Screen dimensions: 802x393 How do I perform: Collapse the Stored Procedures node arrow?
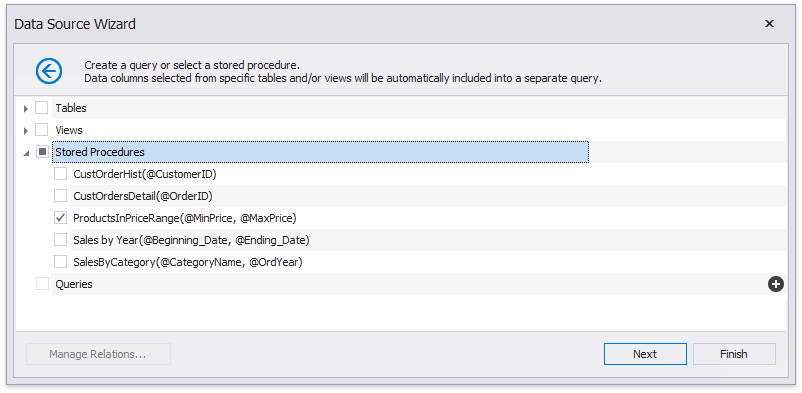pos(26,152)
